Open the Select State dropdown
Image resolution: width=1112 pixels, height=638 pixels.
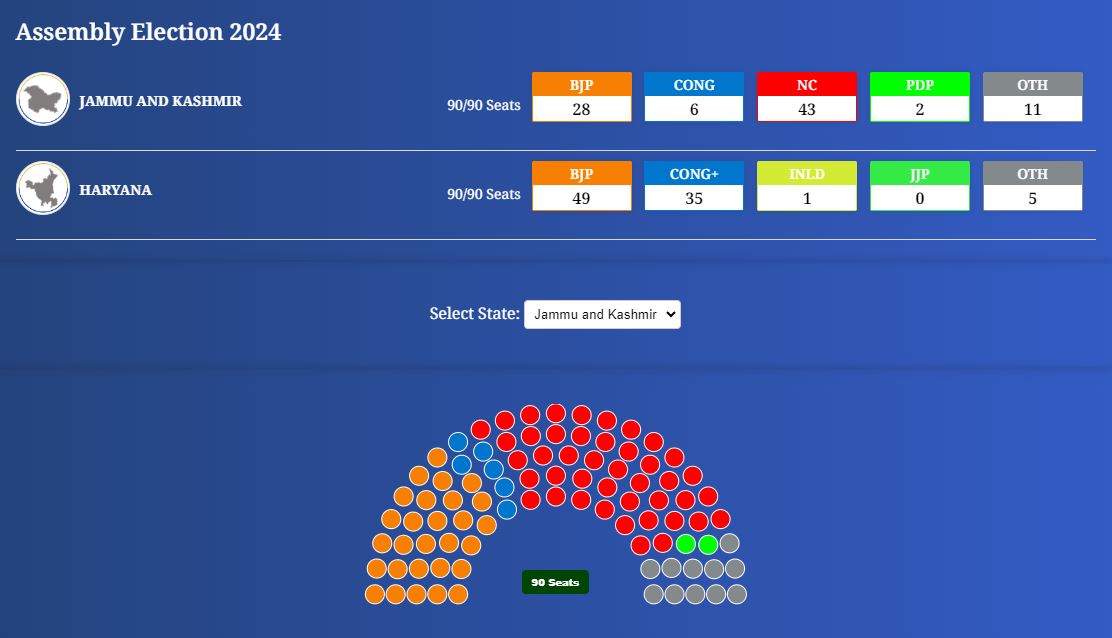coord(602,314)
